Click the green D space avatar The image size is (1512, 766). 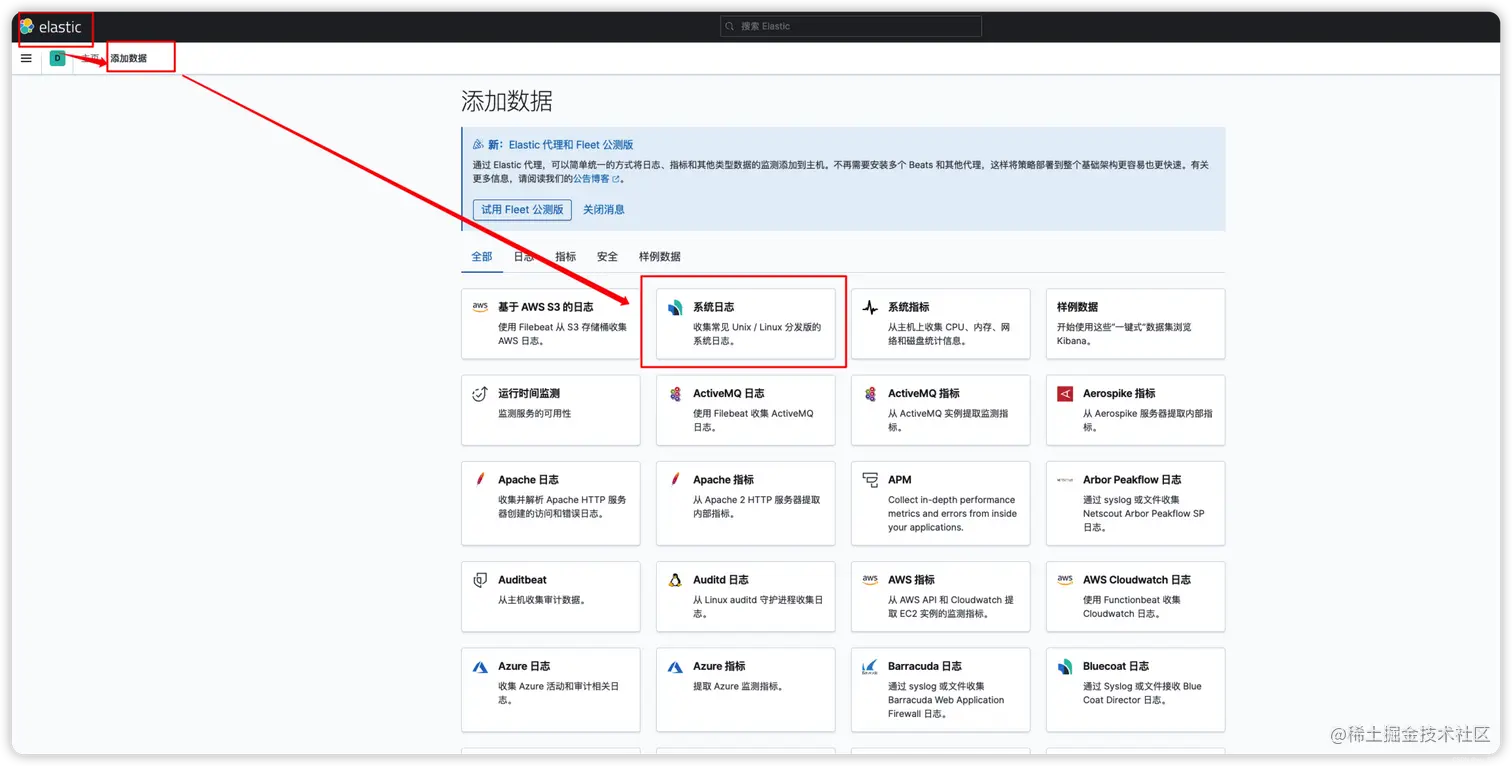click(57, 58)
